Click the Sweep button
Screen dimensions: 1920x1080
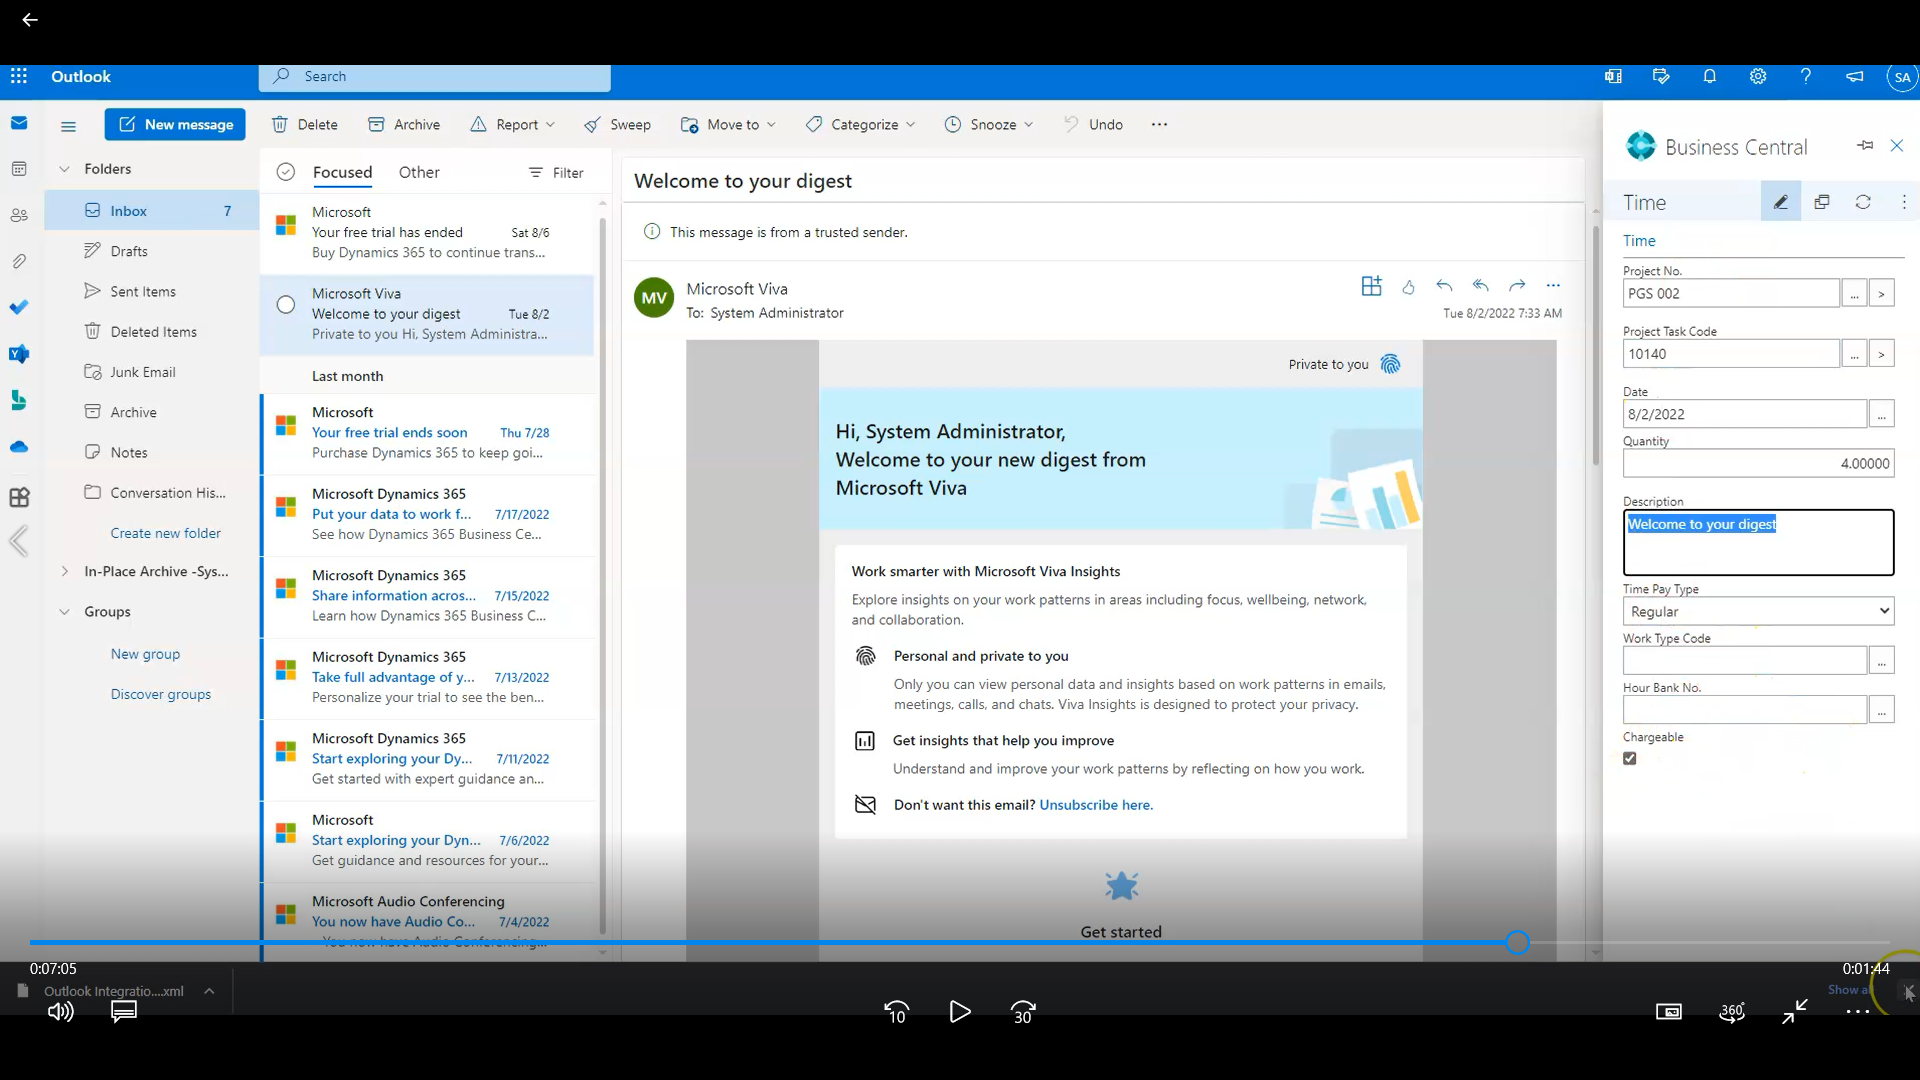[618, 125]
